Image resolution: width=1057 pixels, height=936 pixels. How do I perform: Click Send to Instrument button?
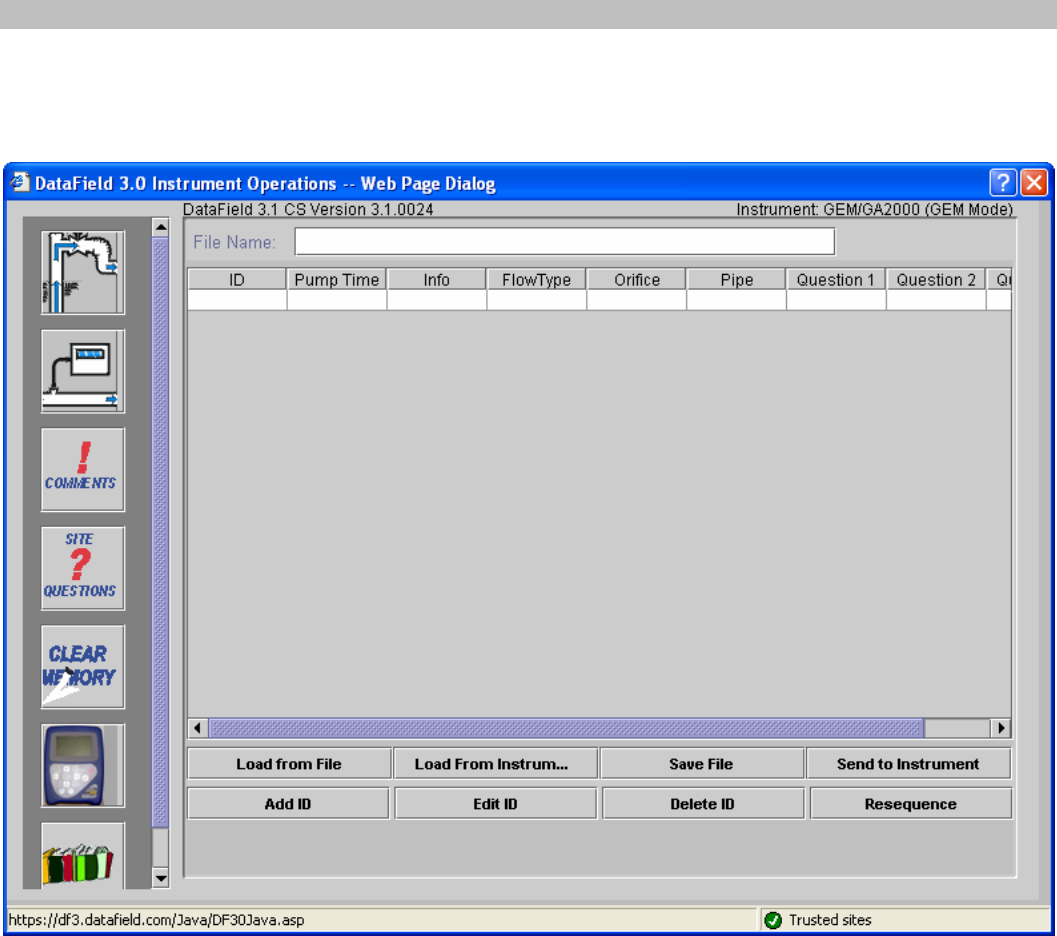point(909,763)
